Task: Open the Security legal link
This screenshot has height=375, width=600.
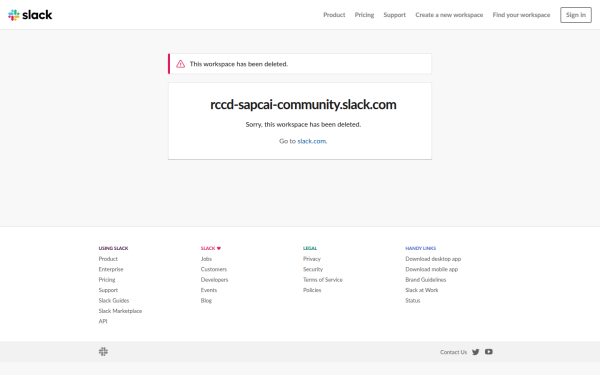Action: point(313,269)
